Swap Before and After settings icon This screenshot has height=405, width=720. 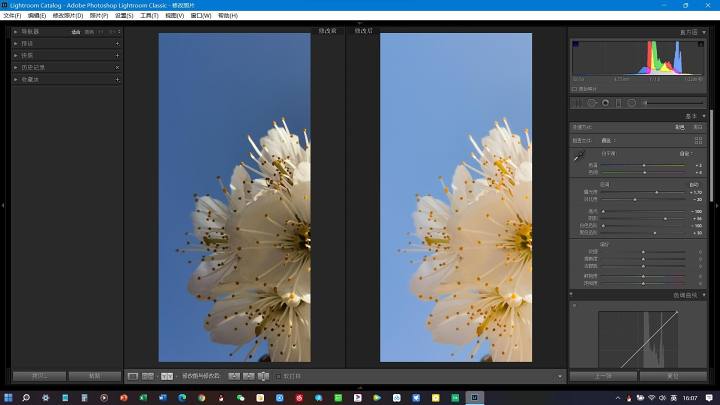point(263,376)
